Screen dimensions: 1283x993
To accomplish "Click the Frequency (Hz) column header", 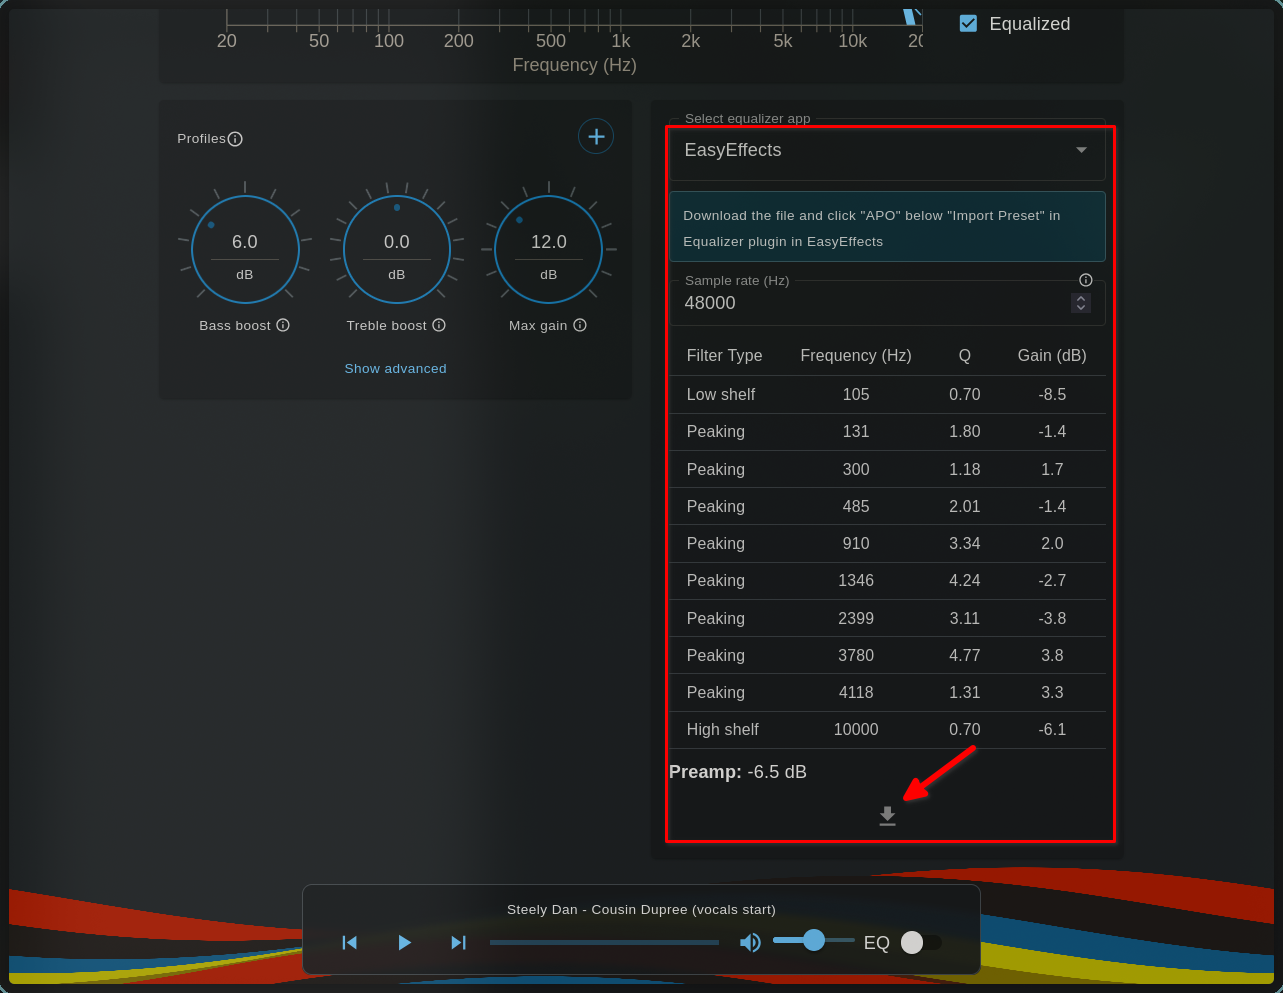I will tap(856, 355).
